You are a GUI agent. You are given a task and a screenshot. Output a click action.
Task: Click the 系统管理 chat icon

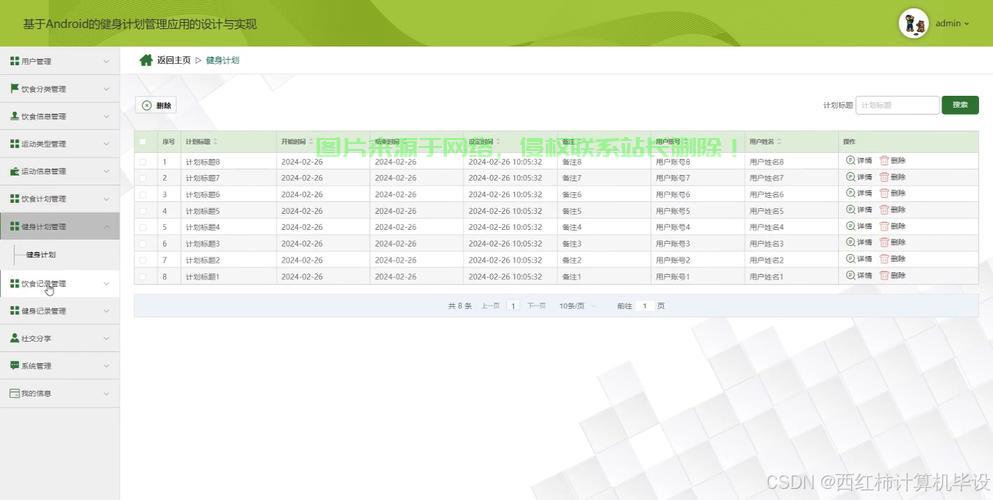pos(15,365)
